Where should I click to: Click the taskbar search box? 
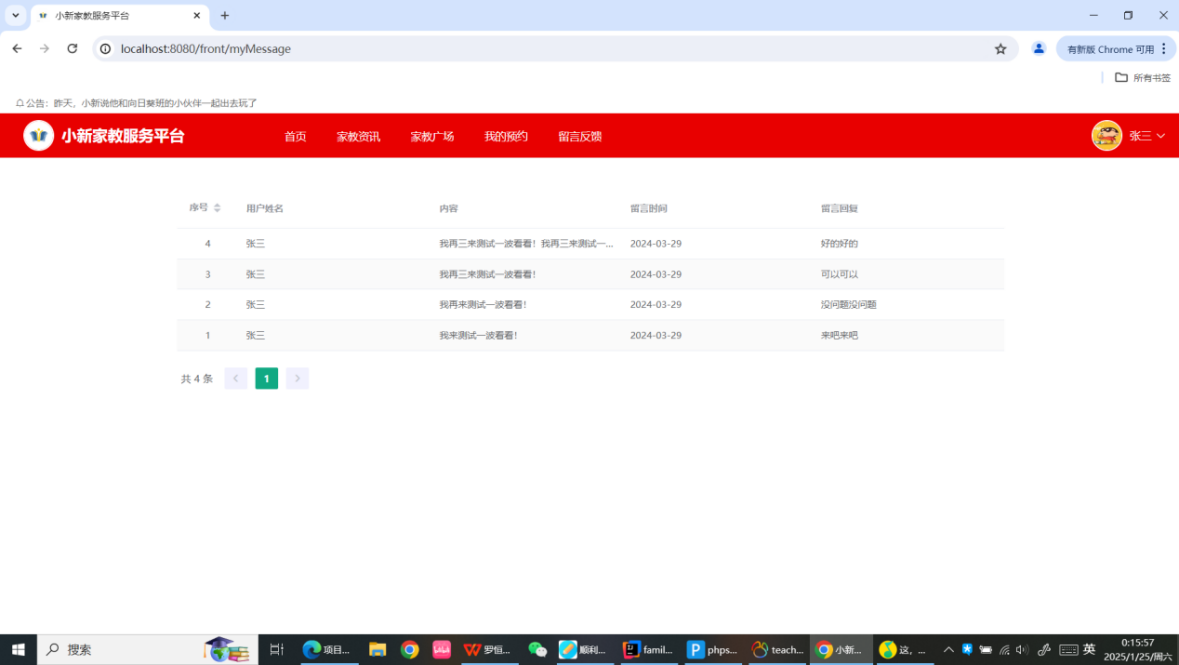coord(147,649)
